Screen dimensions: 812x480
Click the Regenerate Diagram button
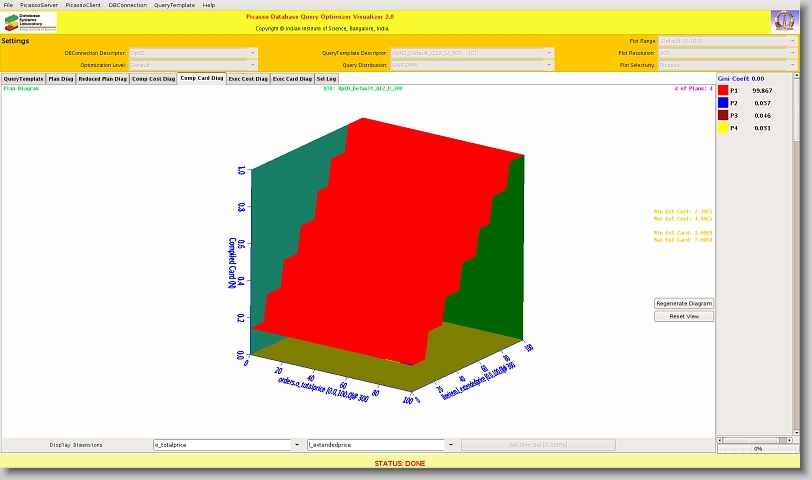(684, 303)
